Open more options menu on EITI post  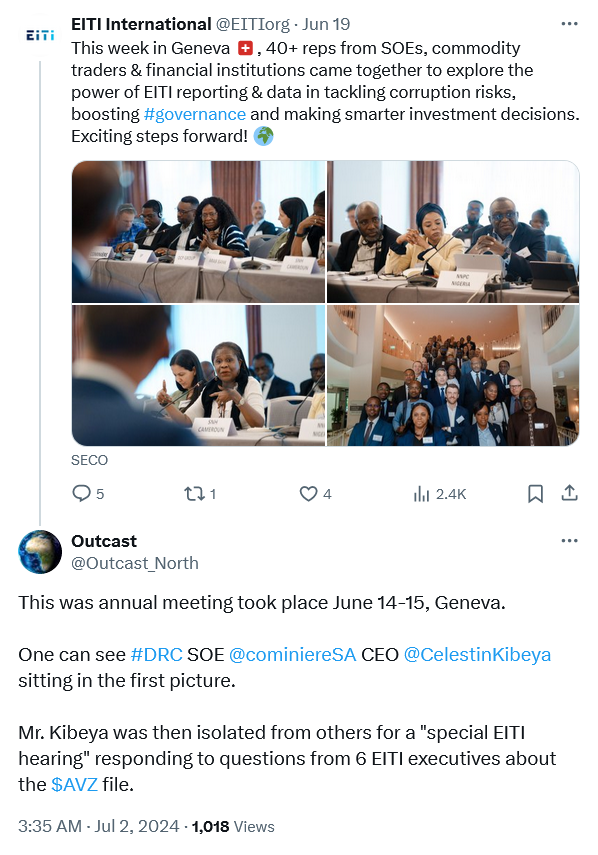pyautogui.click(x=569, y=24)
